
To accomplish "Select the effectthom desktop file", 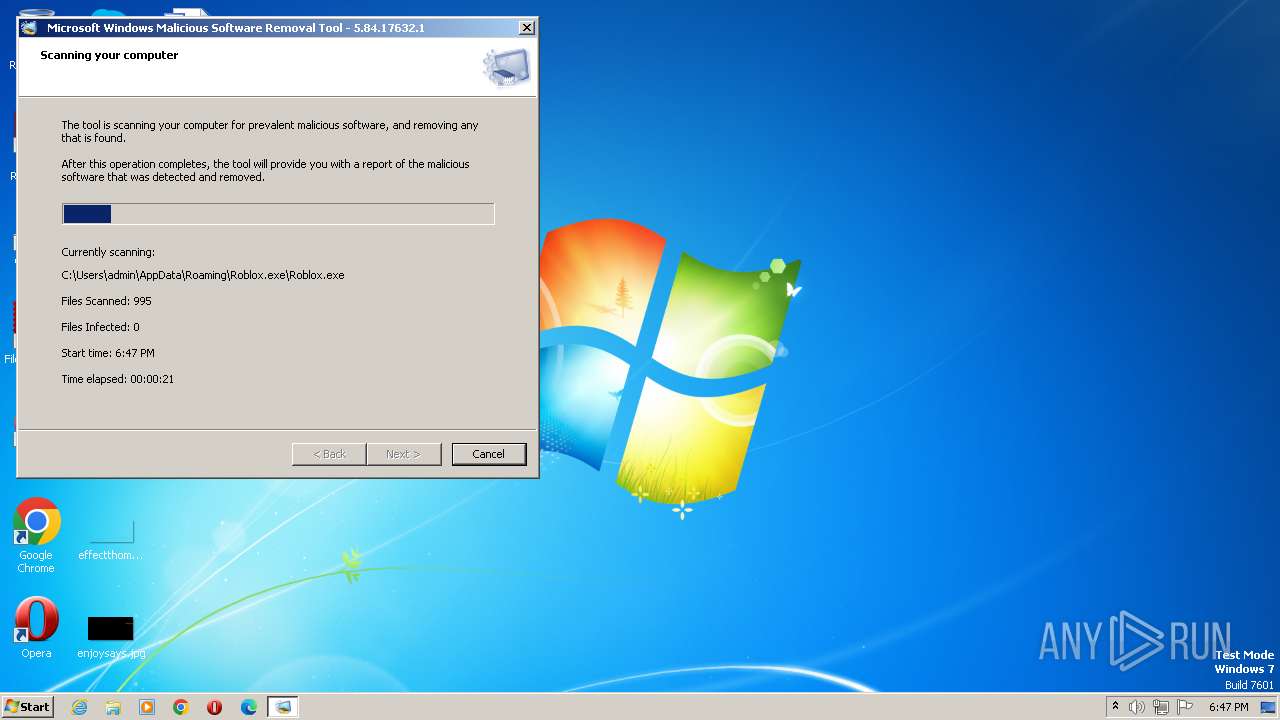I will tap(110, 539).
